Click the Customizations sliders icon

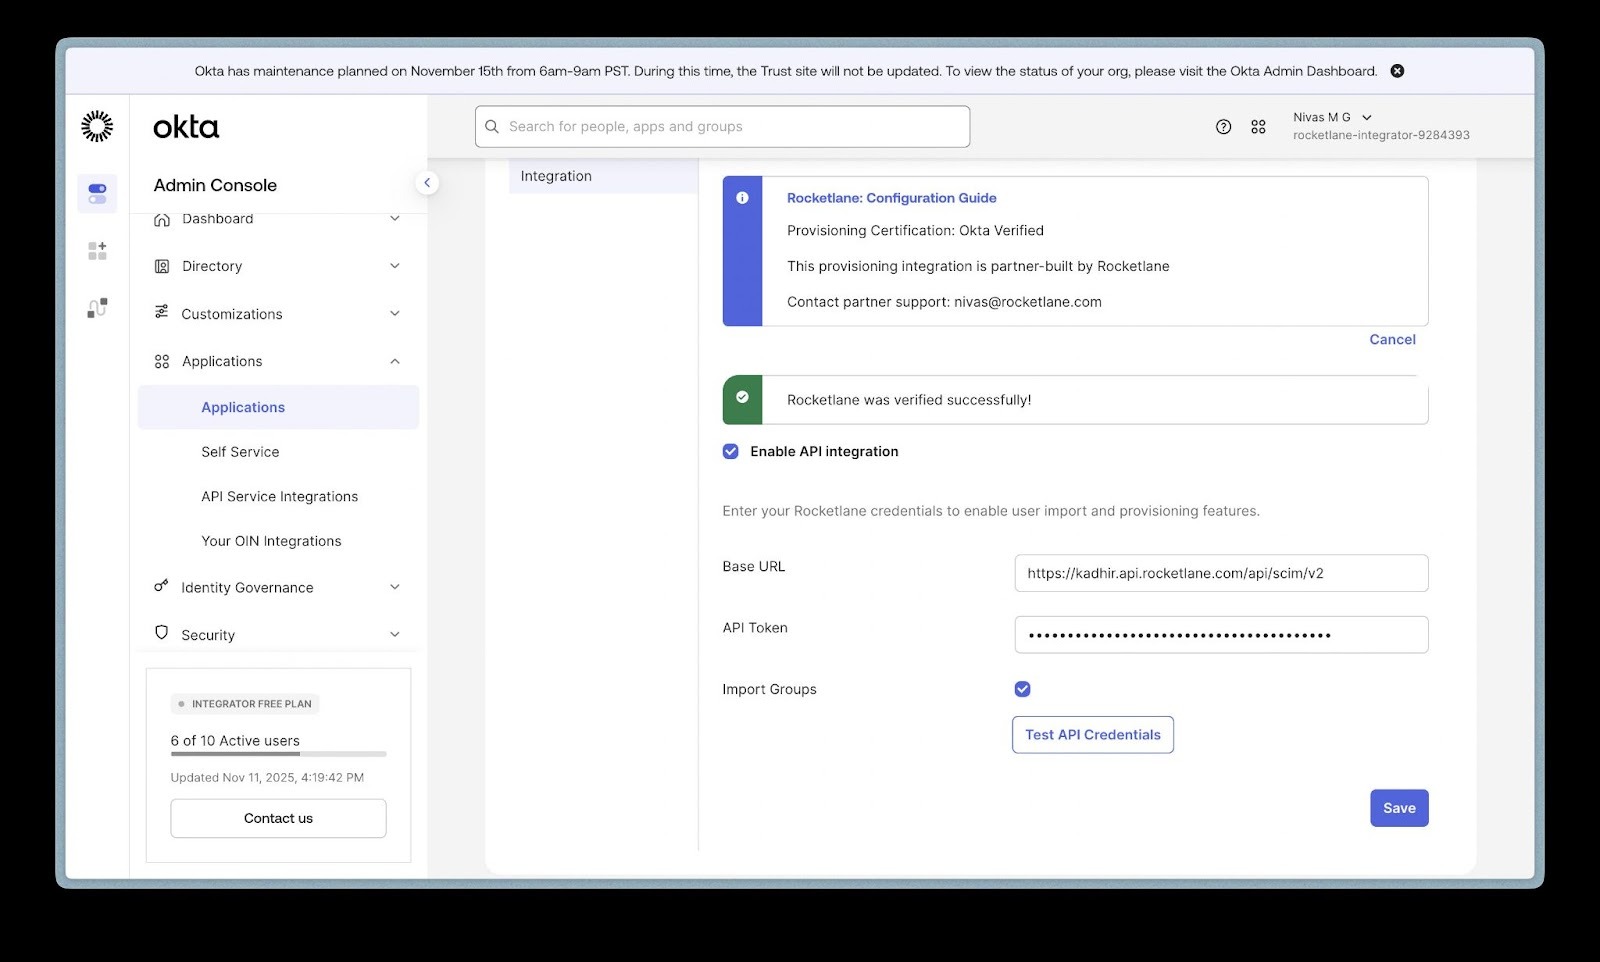coord(162,313)
